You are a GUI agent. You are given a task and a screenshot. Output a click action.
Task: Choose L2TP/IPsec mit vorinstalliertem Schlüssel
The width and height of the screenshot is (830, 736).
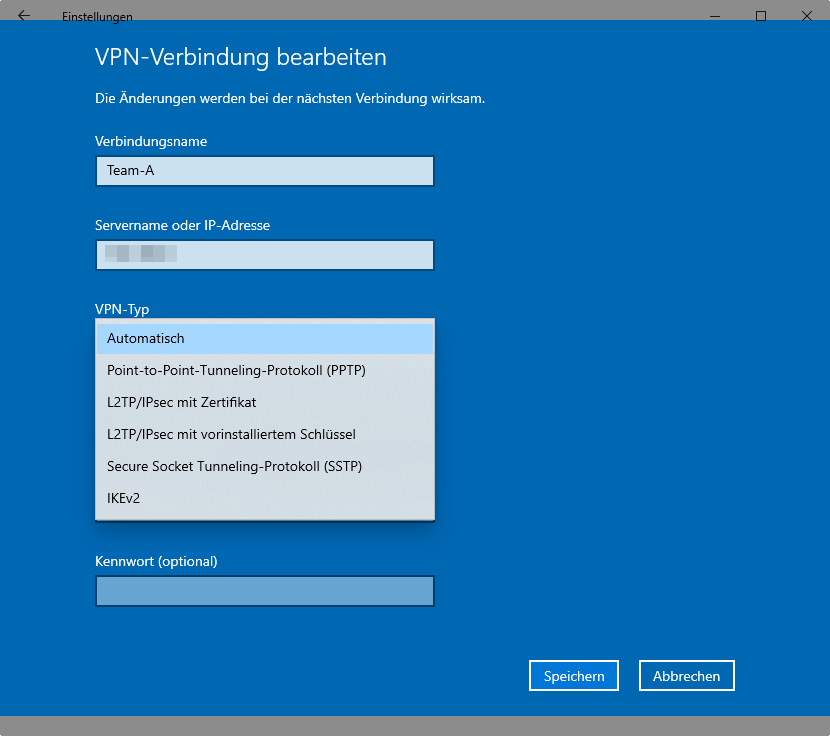tap(265, 434)
